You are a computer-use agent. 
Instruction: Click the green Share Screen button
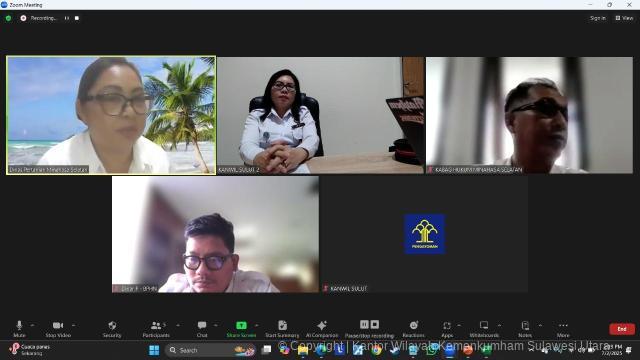point(241,329)
